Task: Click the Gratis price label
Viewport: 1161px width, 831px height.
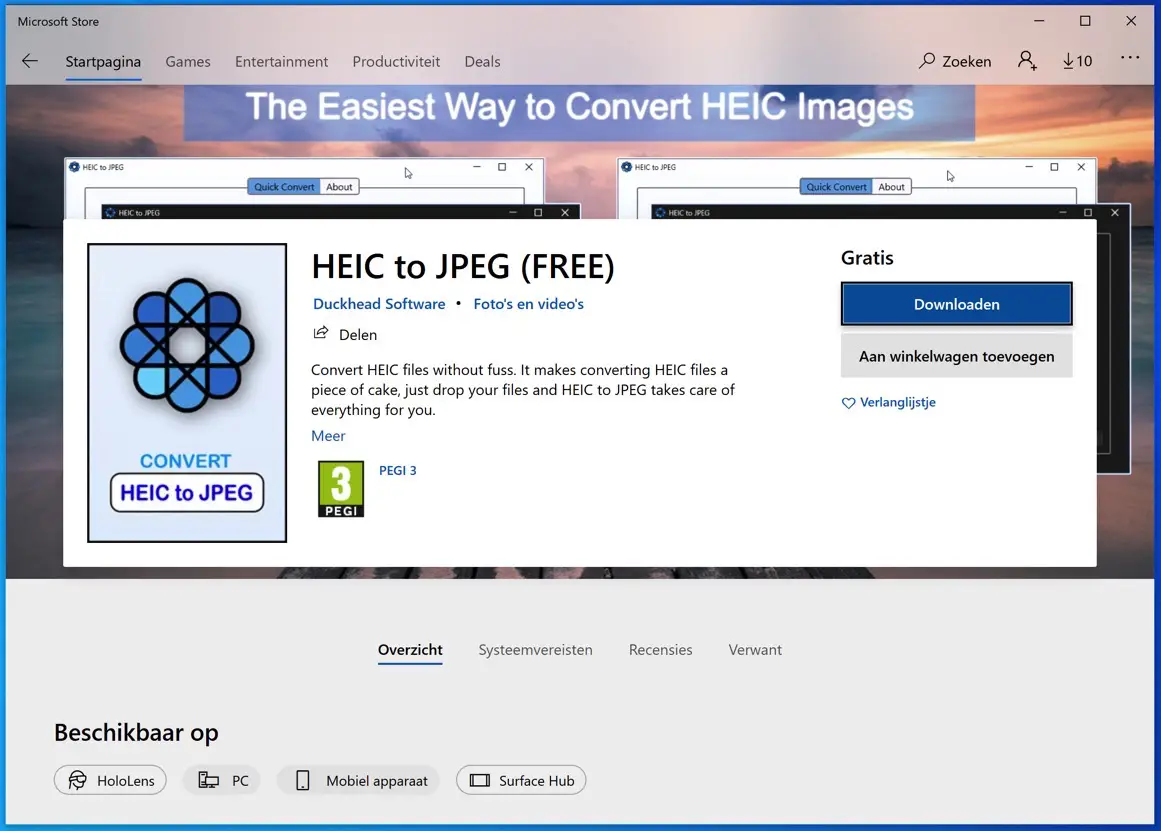Action: (x=867, y=258)
